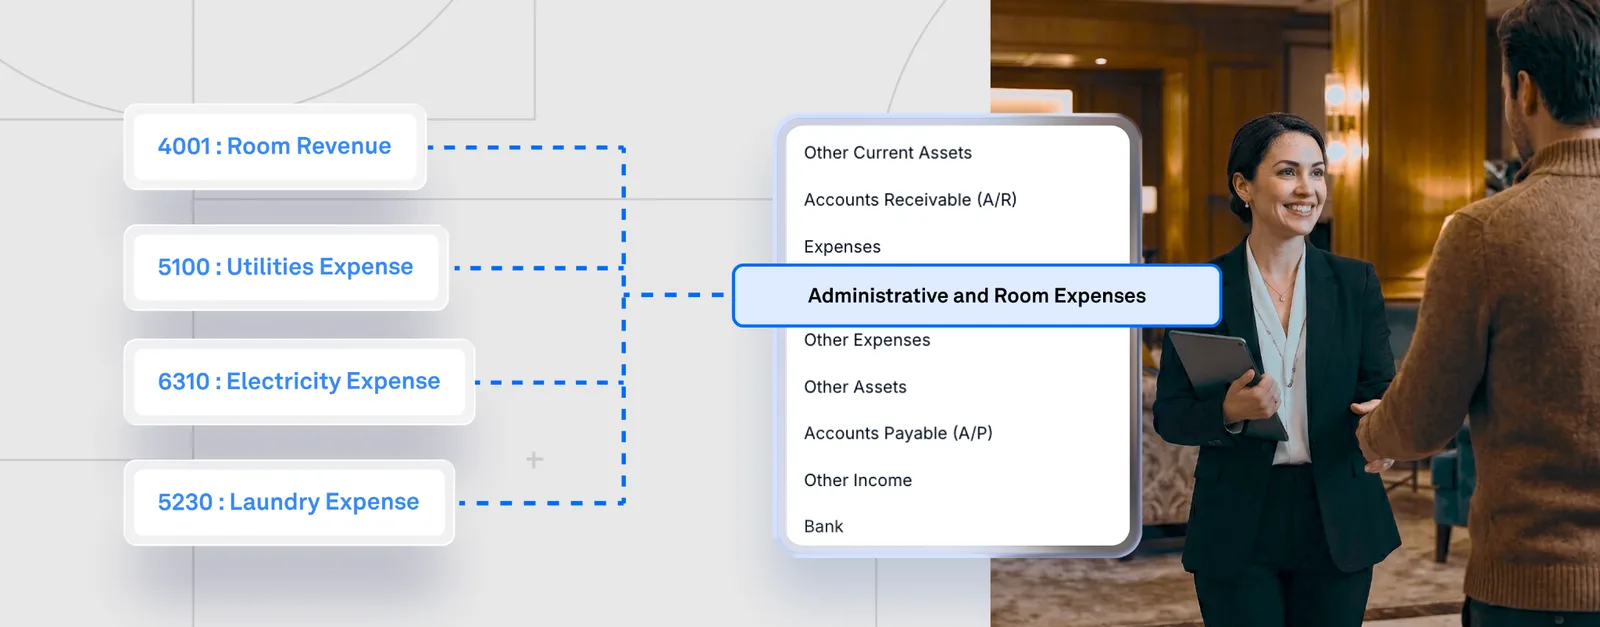Click the dashed connector line near Room Revenue
This screenshot has width=1600, height=627.
525,148
